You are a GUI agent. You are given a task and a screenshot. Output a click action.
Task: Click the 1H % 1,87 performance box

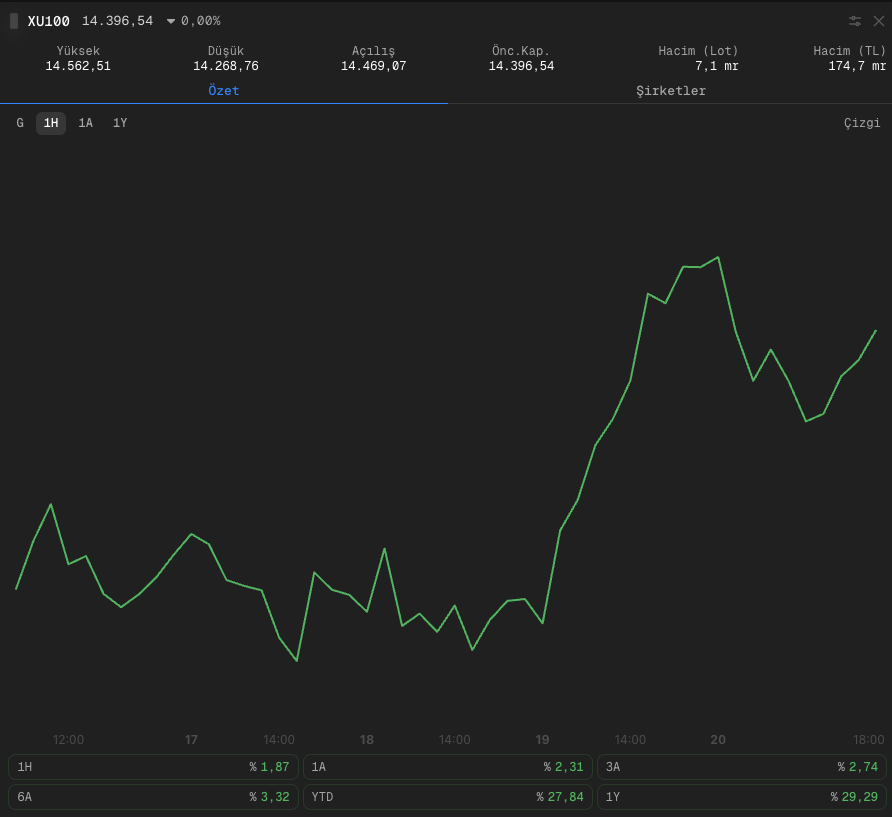(x=154, y=767)
